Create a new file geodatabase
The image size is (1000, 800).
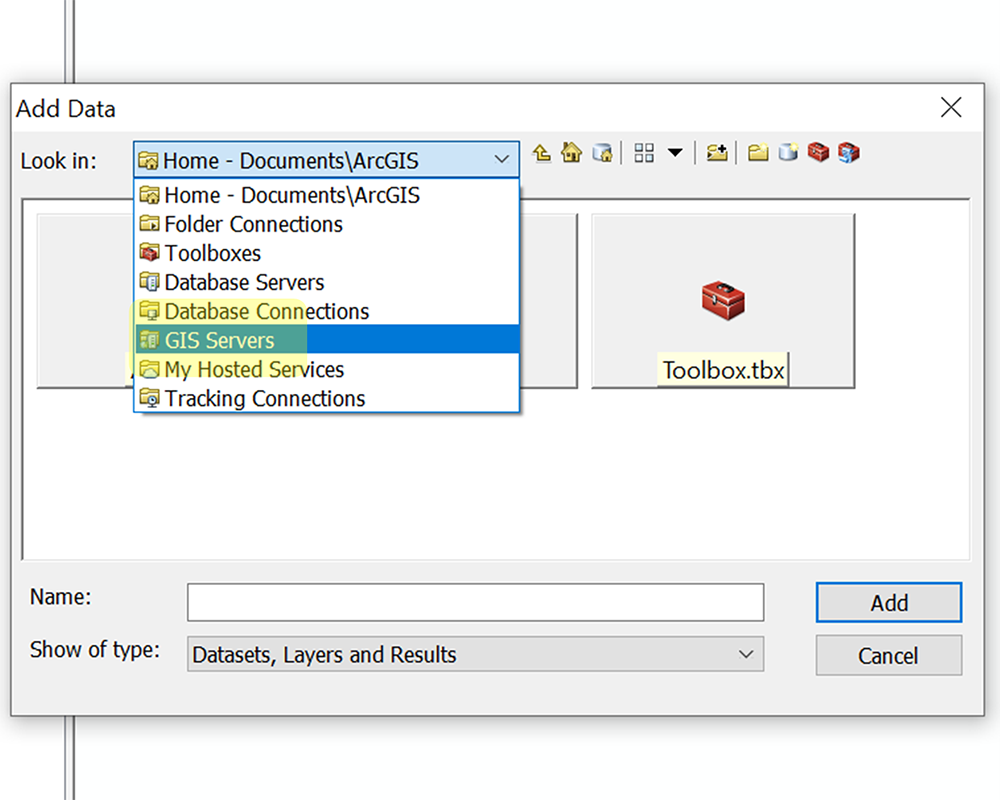tap(789, 152)
